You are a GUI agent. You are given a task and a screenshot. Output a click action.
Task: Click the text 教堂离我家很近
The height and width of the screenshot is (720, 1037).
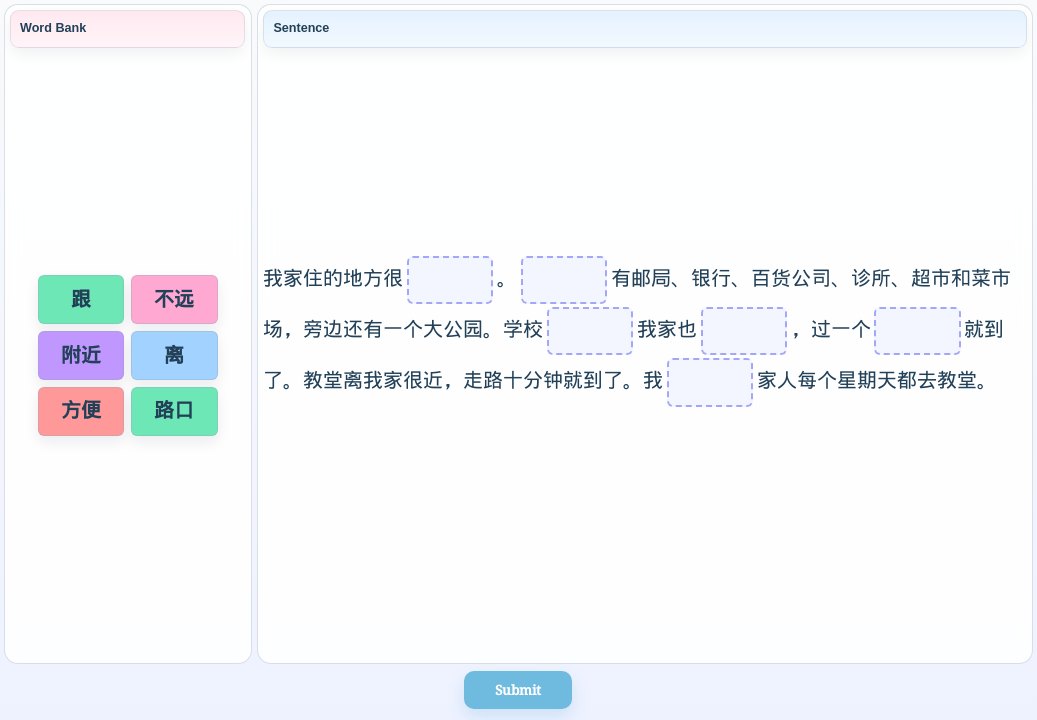pos(373,380)
